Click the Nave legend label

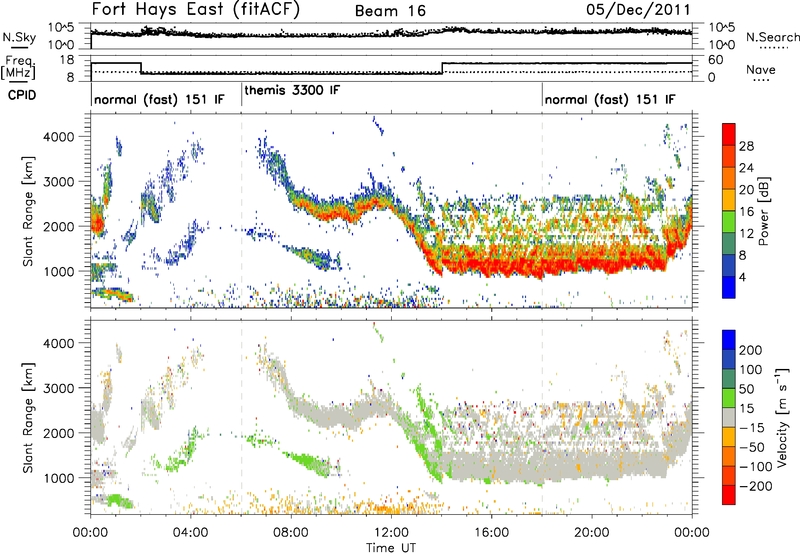pos(761,69)
